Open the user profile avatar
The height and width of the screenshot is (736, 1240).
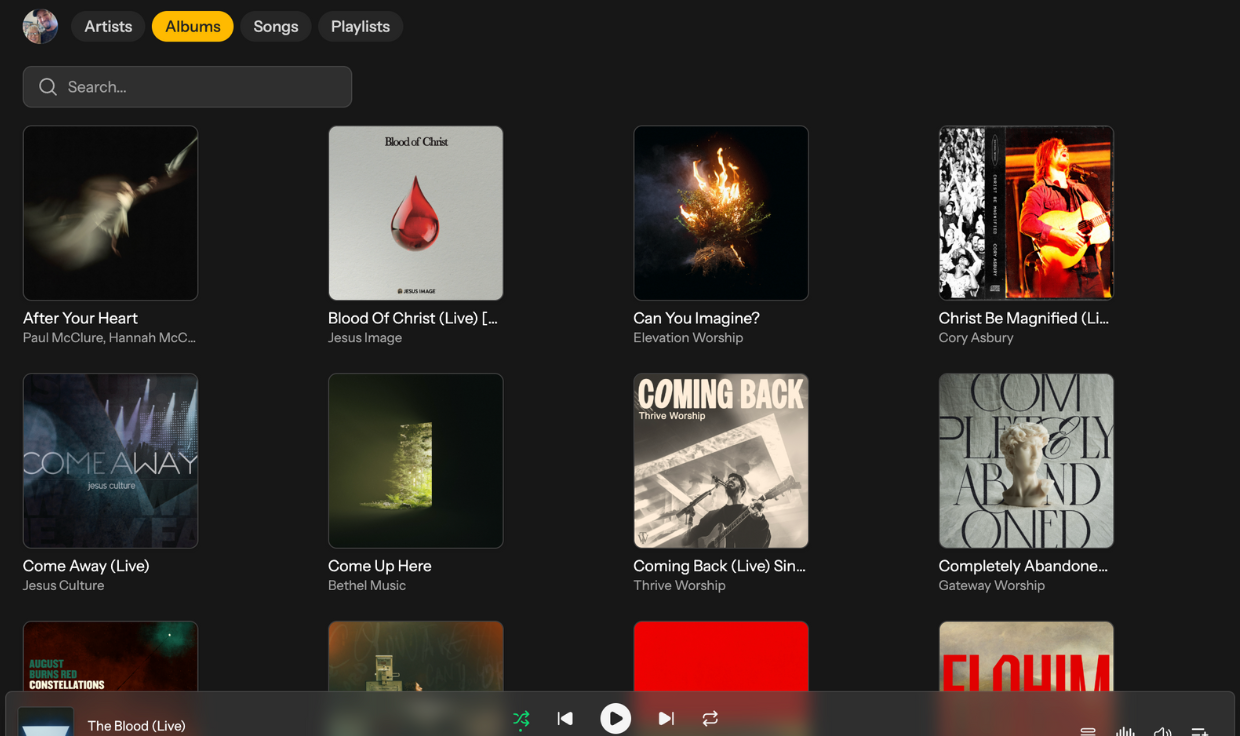40,27
